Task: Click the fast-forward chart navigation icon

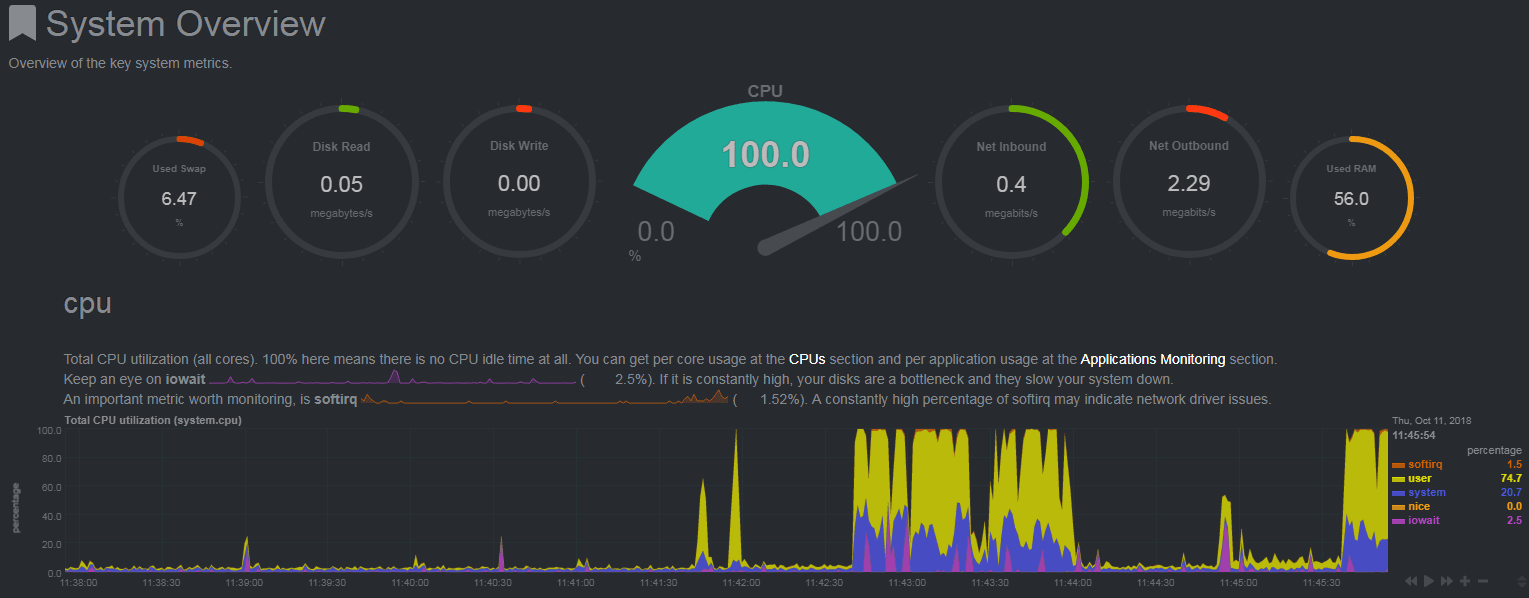Action: point(1446,581)
